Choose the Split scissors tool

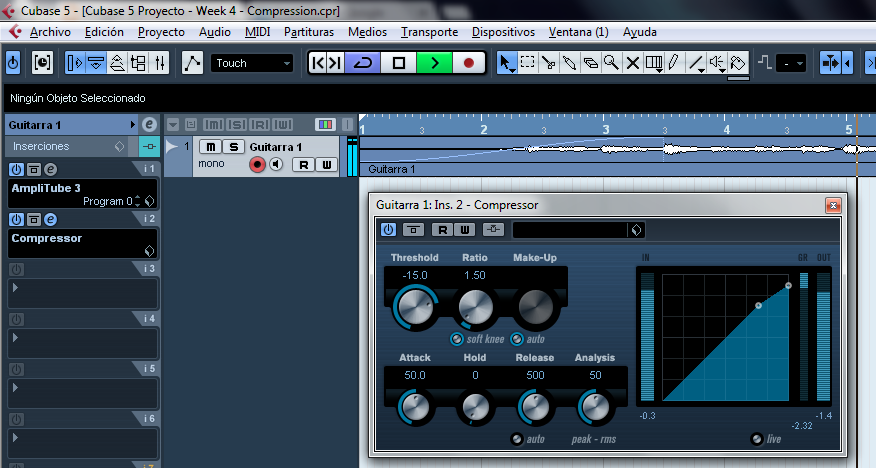coord(549,63)
